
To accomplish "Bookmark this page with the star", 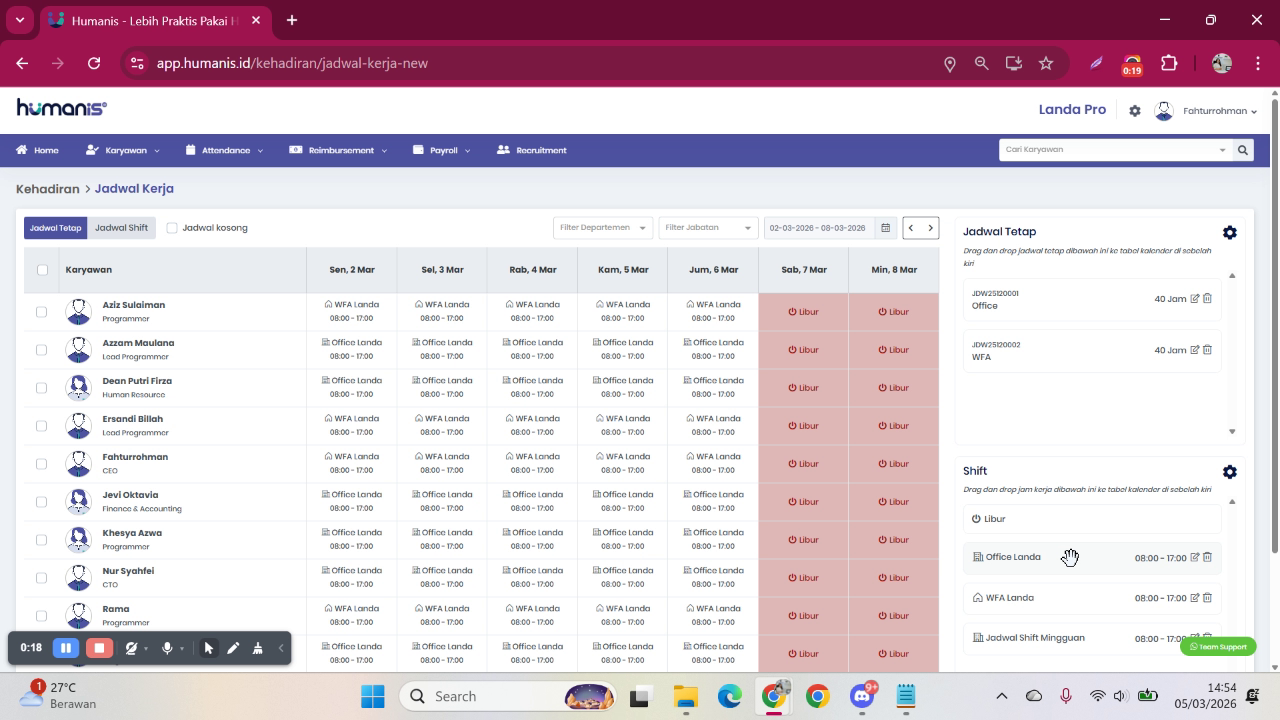I will (1046, 63).
